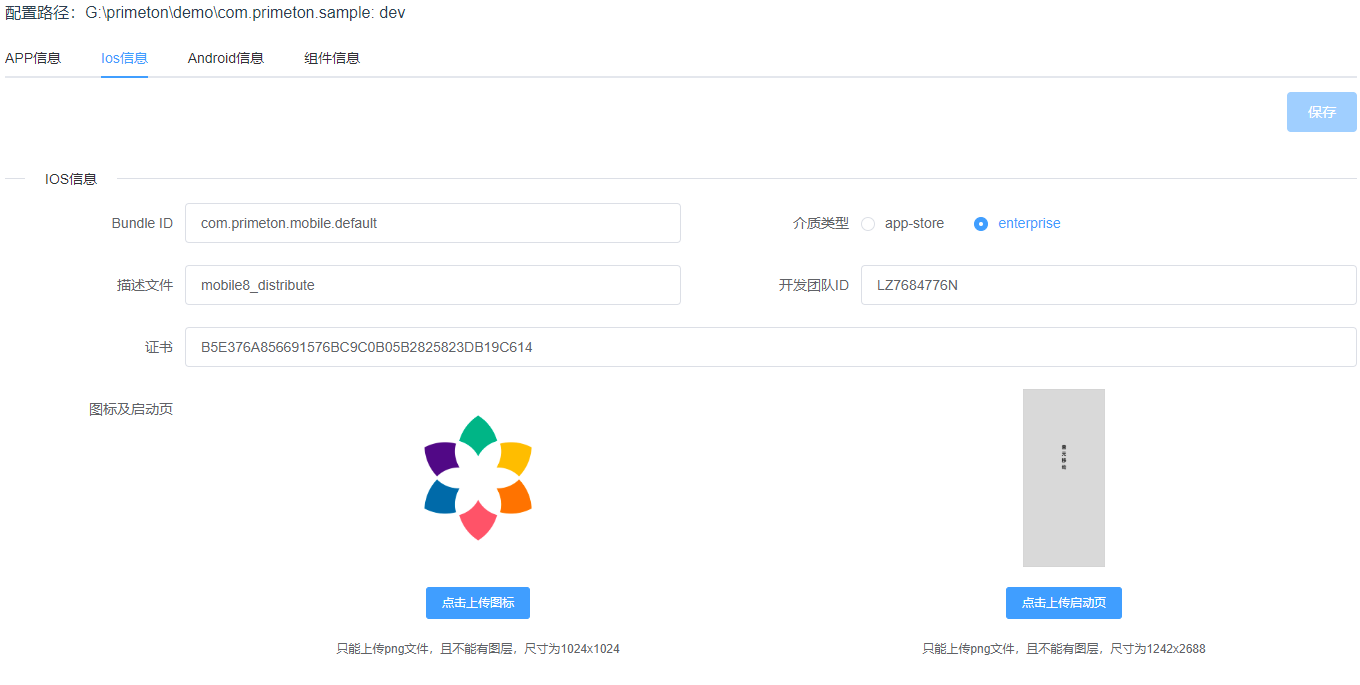
Task: Click the IOS信息 section header
Action: point(71,179)
